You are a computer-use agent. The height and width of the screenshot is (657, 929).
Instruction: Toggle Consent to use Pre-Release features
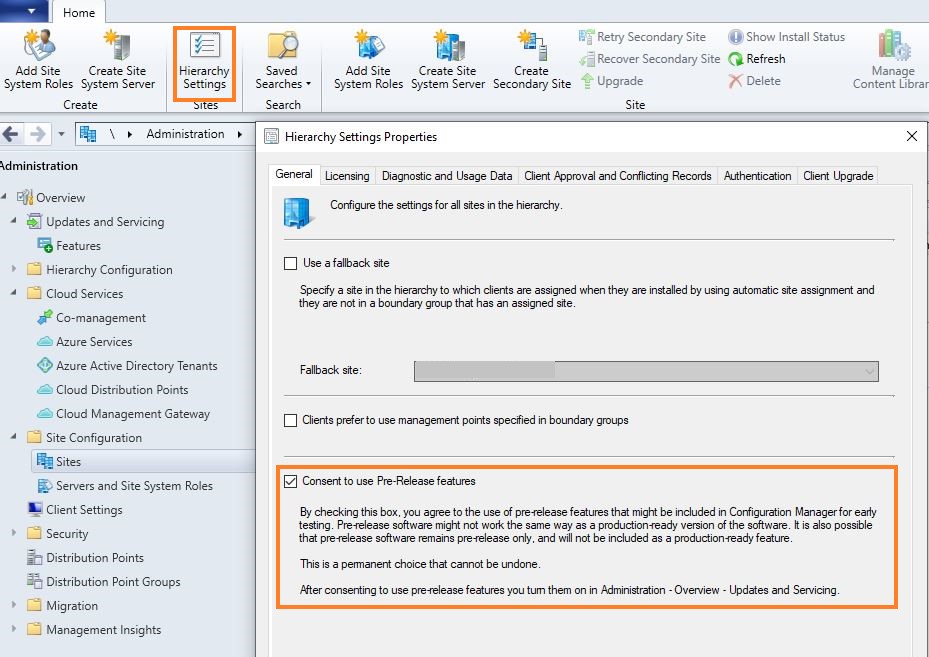[x=290, y=481]
